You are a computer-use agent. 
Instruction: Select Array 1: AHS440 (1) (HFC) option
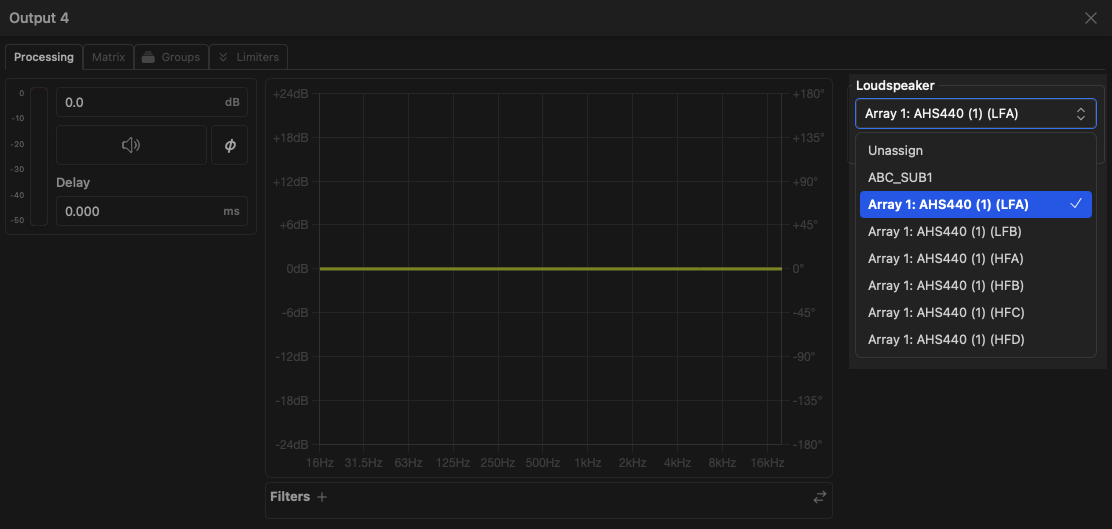pos(945,313)
